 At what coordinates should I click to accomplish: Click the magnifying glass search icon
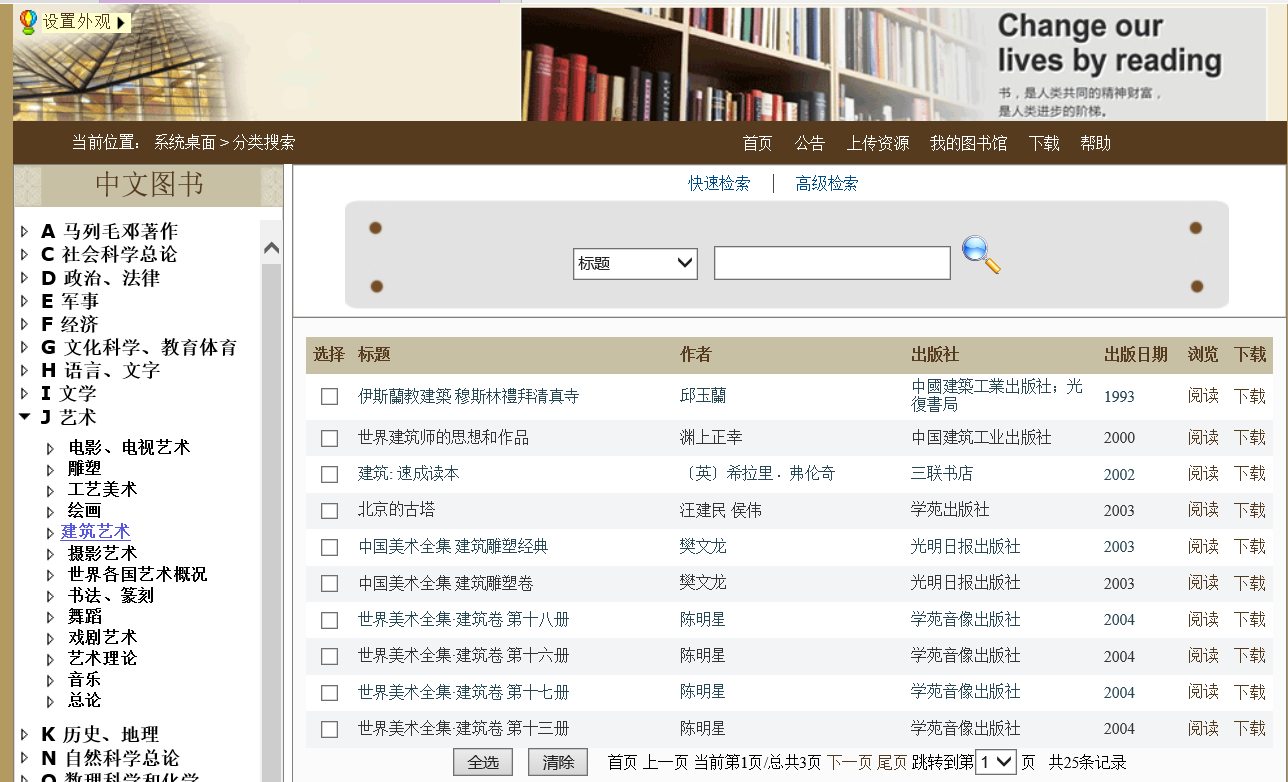pyautogui.click(x=980, y=256)
